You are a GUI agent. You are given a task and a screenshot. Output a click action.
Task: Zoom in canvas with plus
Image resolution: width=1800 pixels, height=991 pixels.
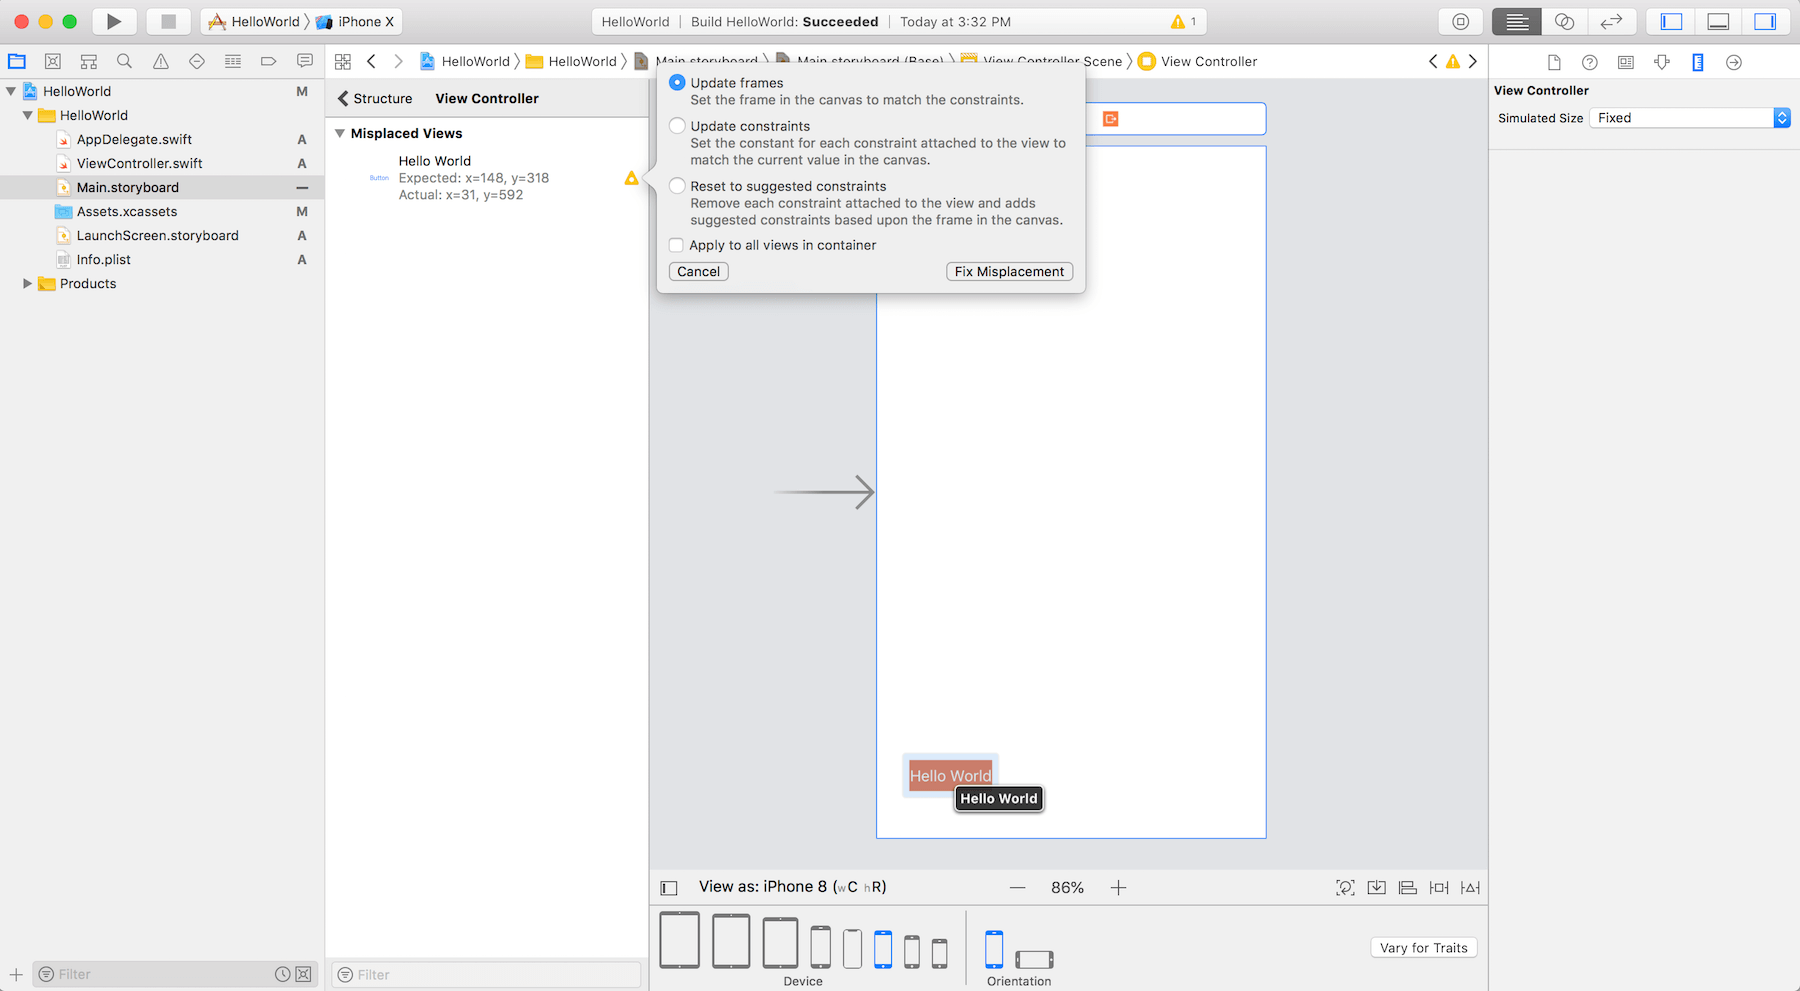[1118, 887]
